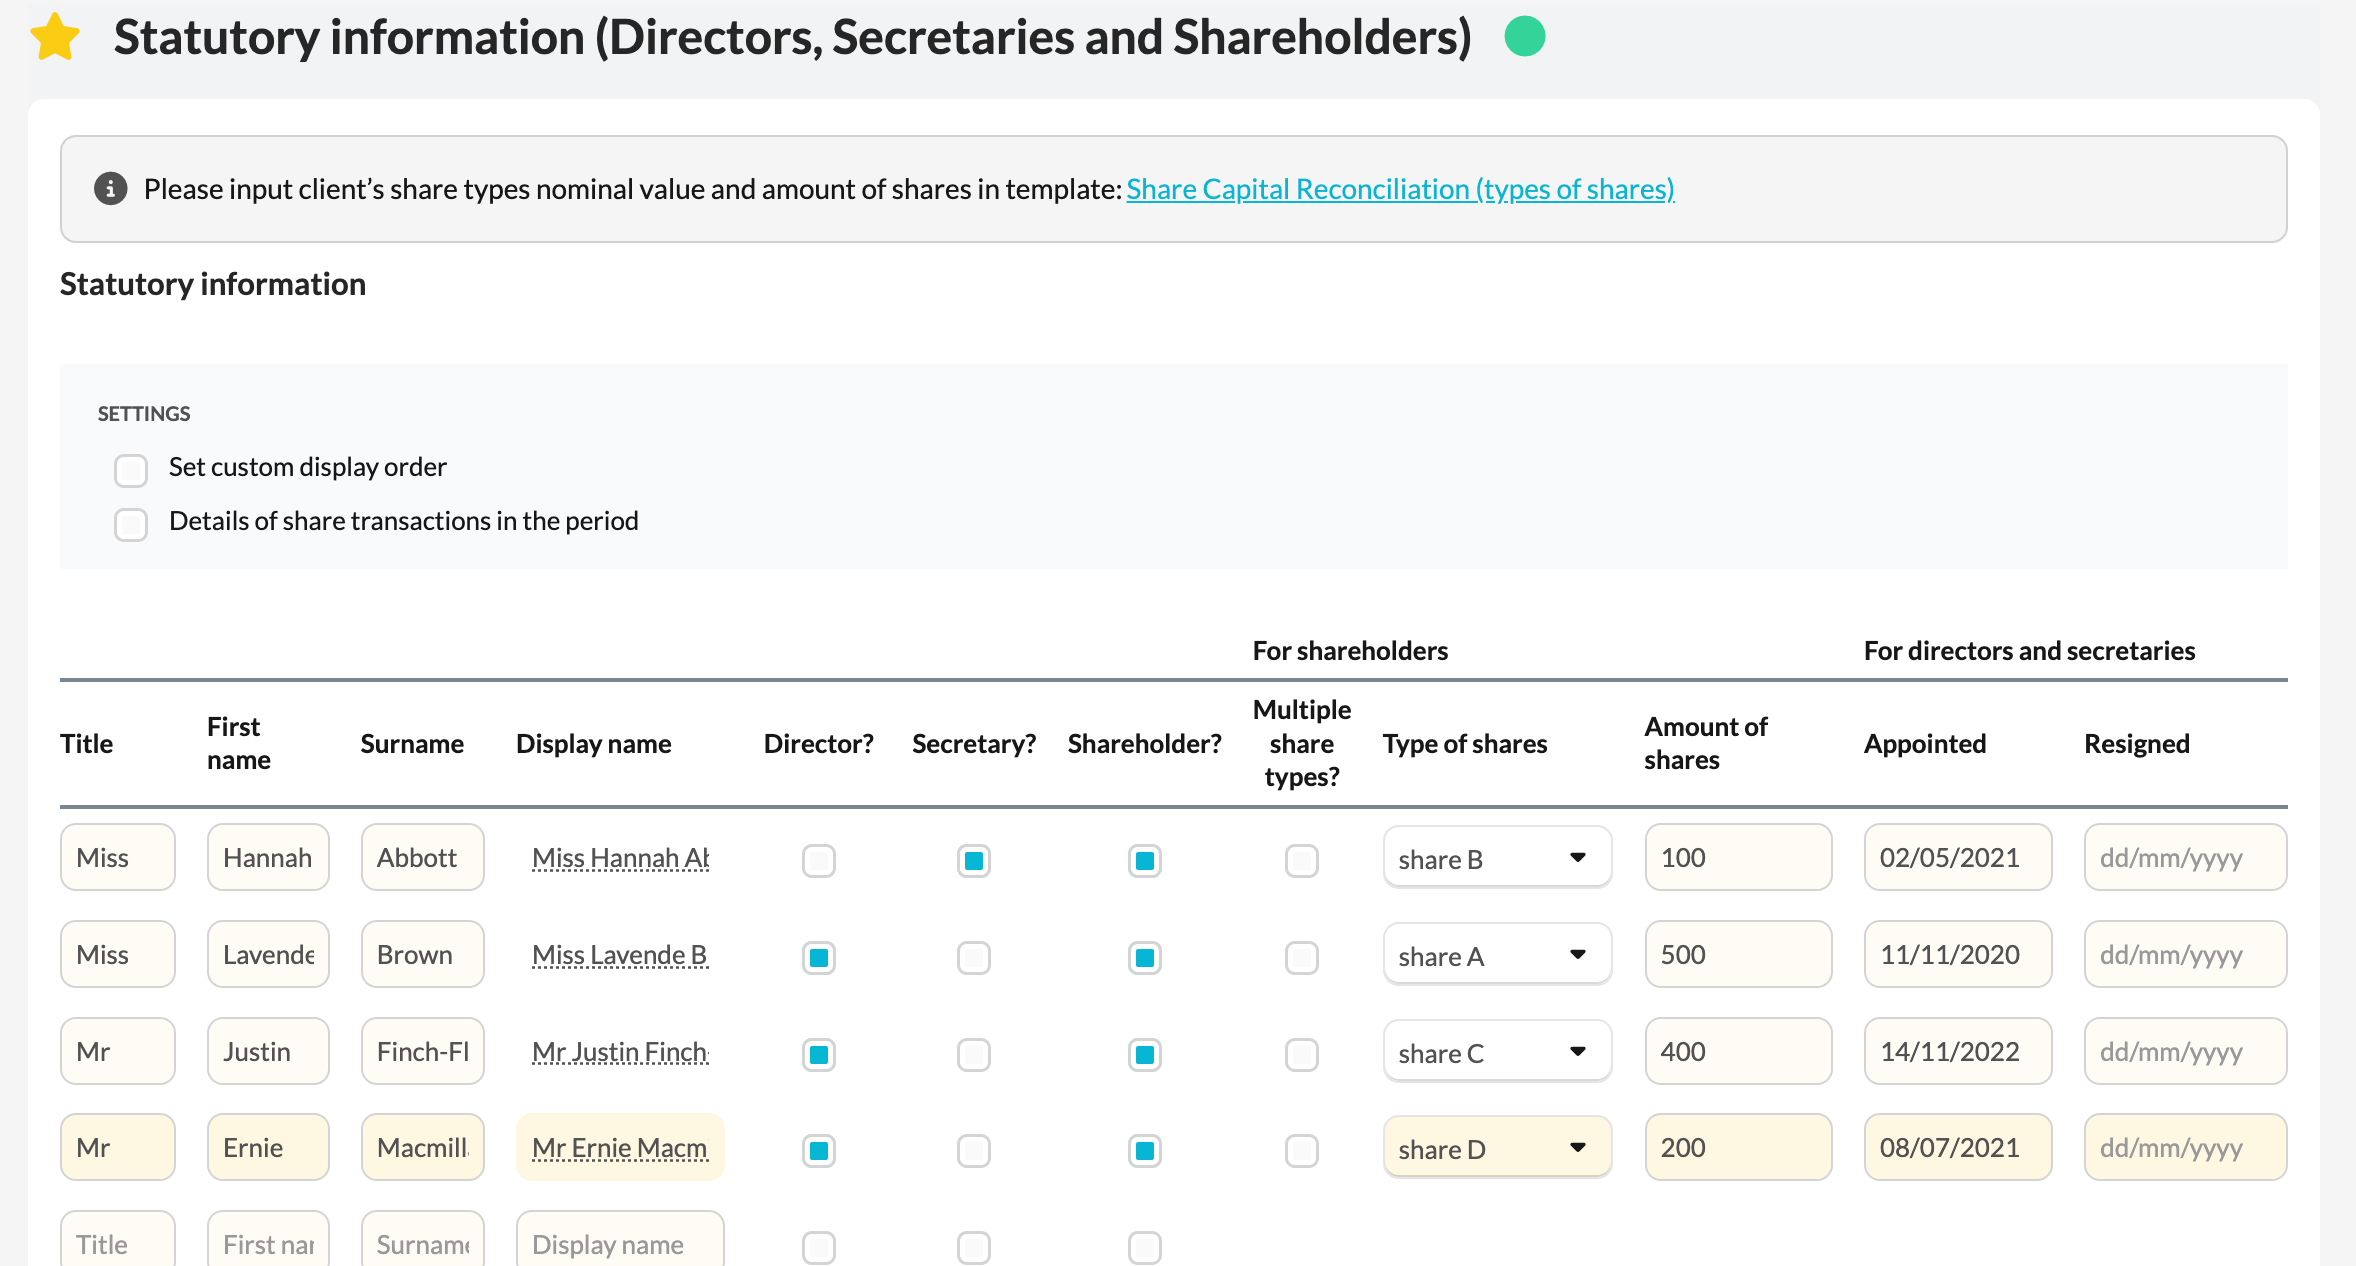Viewport: 2356px width, 1266px height.
Task: Click Mr Ernie Macm display name
Action: coord(620,1148)
